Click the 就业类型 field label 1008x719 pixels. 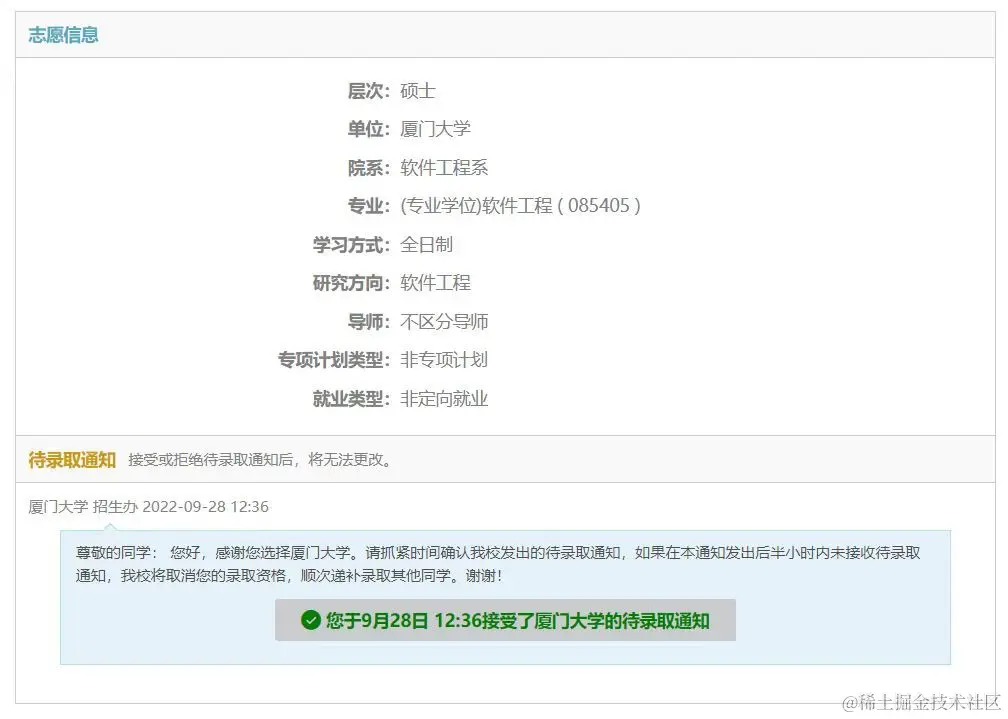pyautogui.click(x=352, y=399)
